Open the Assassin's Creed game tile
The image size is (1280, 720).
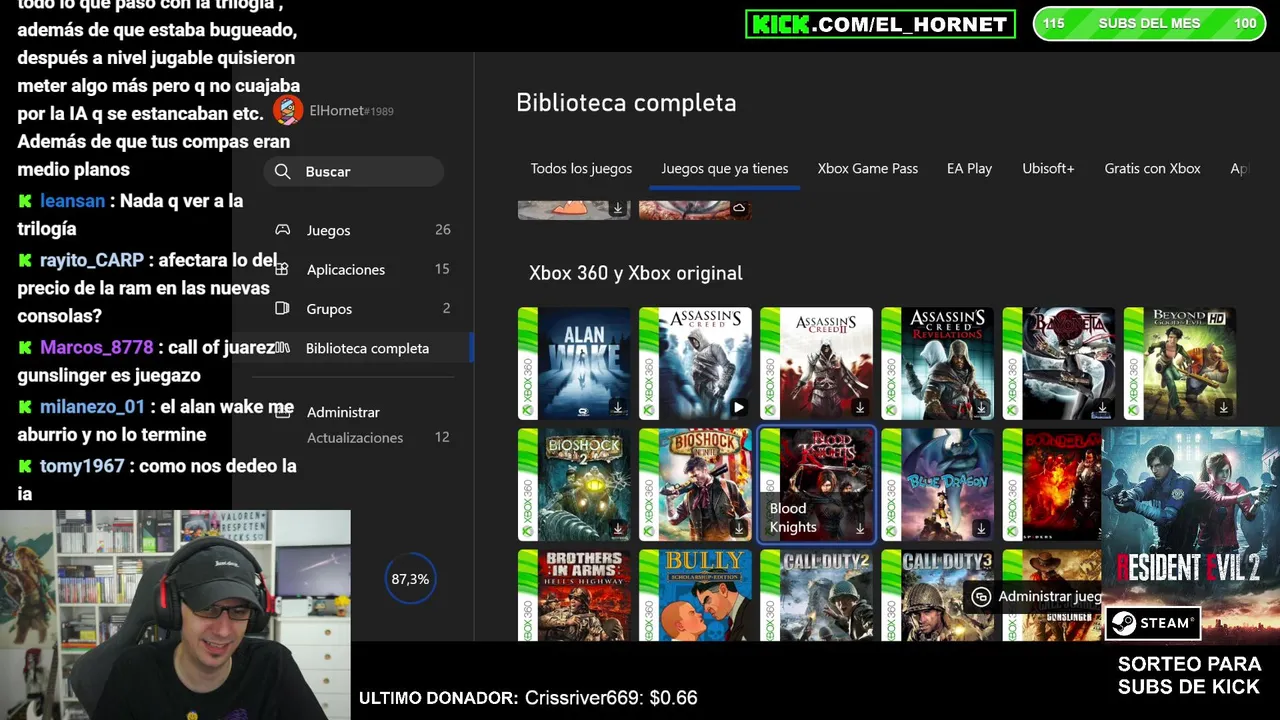[x=695, y=363]
